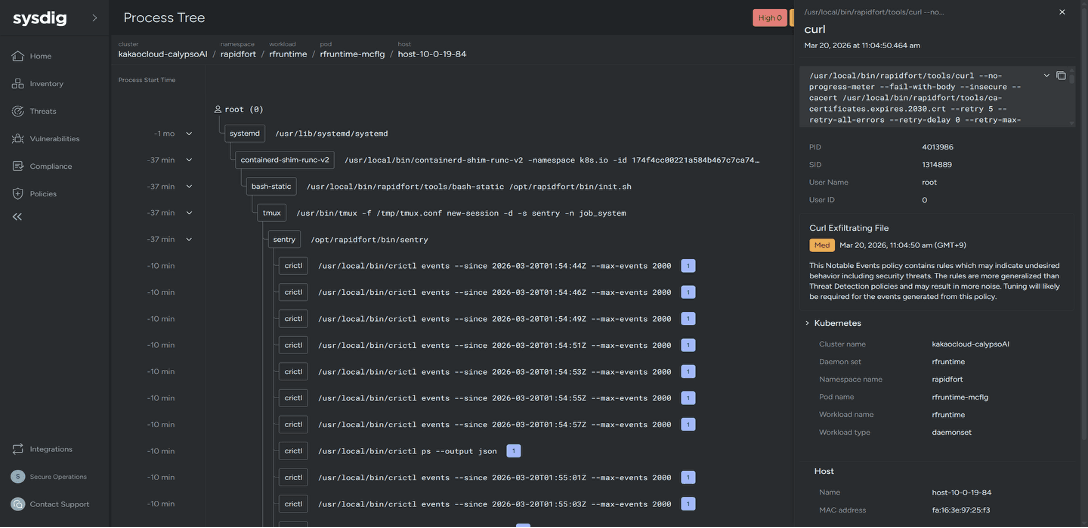
Task: Open Policies from the sidebar
Action: (43, 194)
